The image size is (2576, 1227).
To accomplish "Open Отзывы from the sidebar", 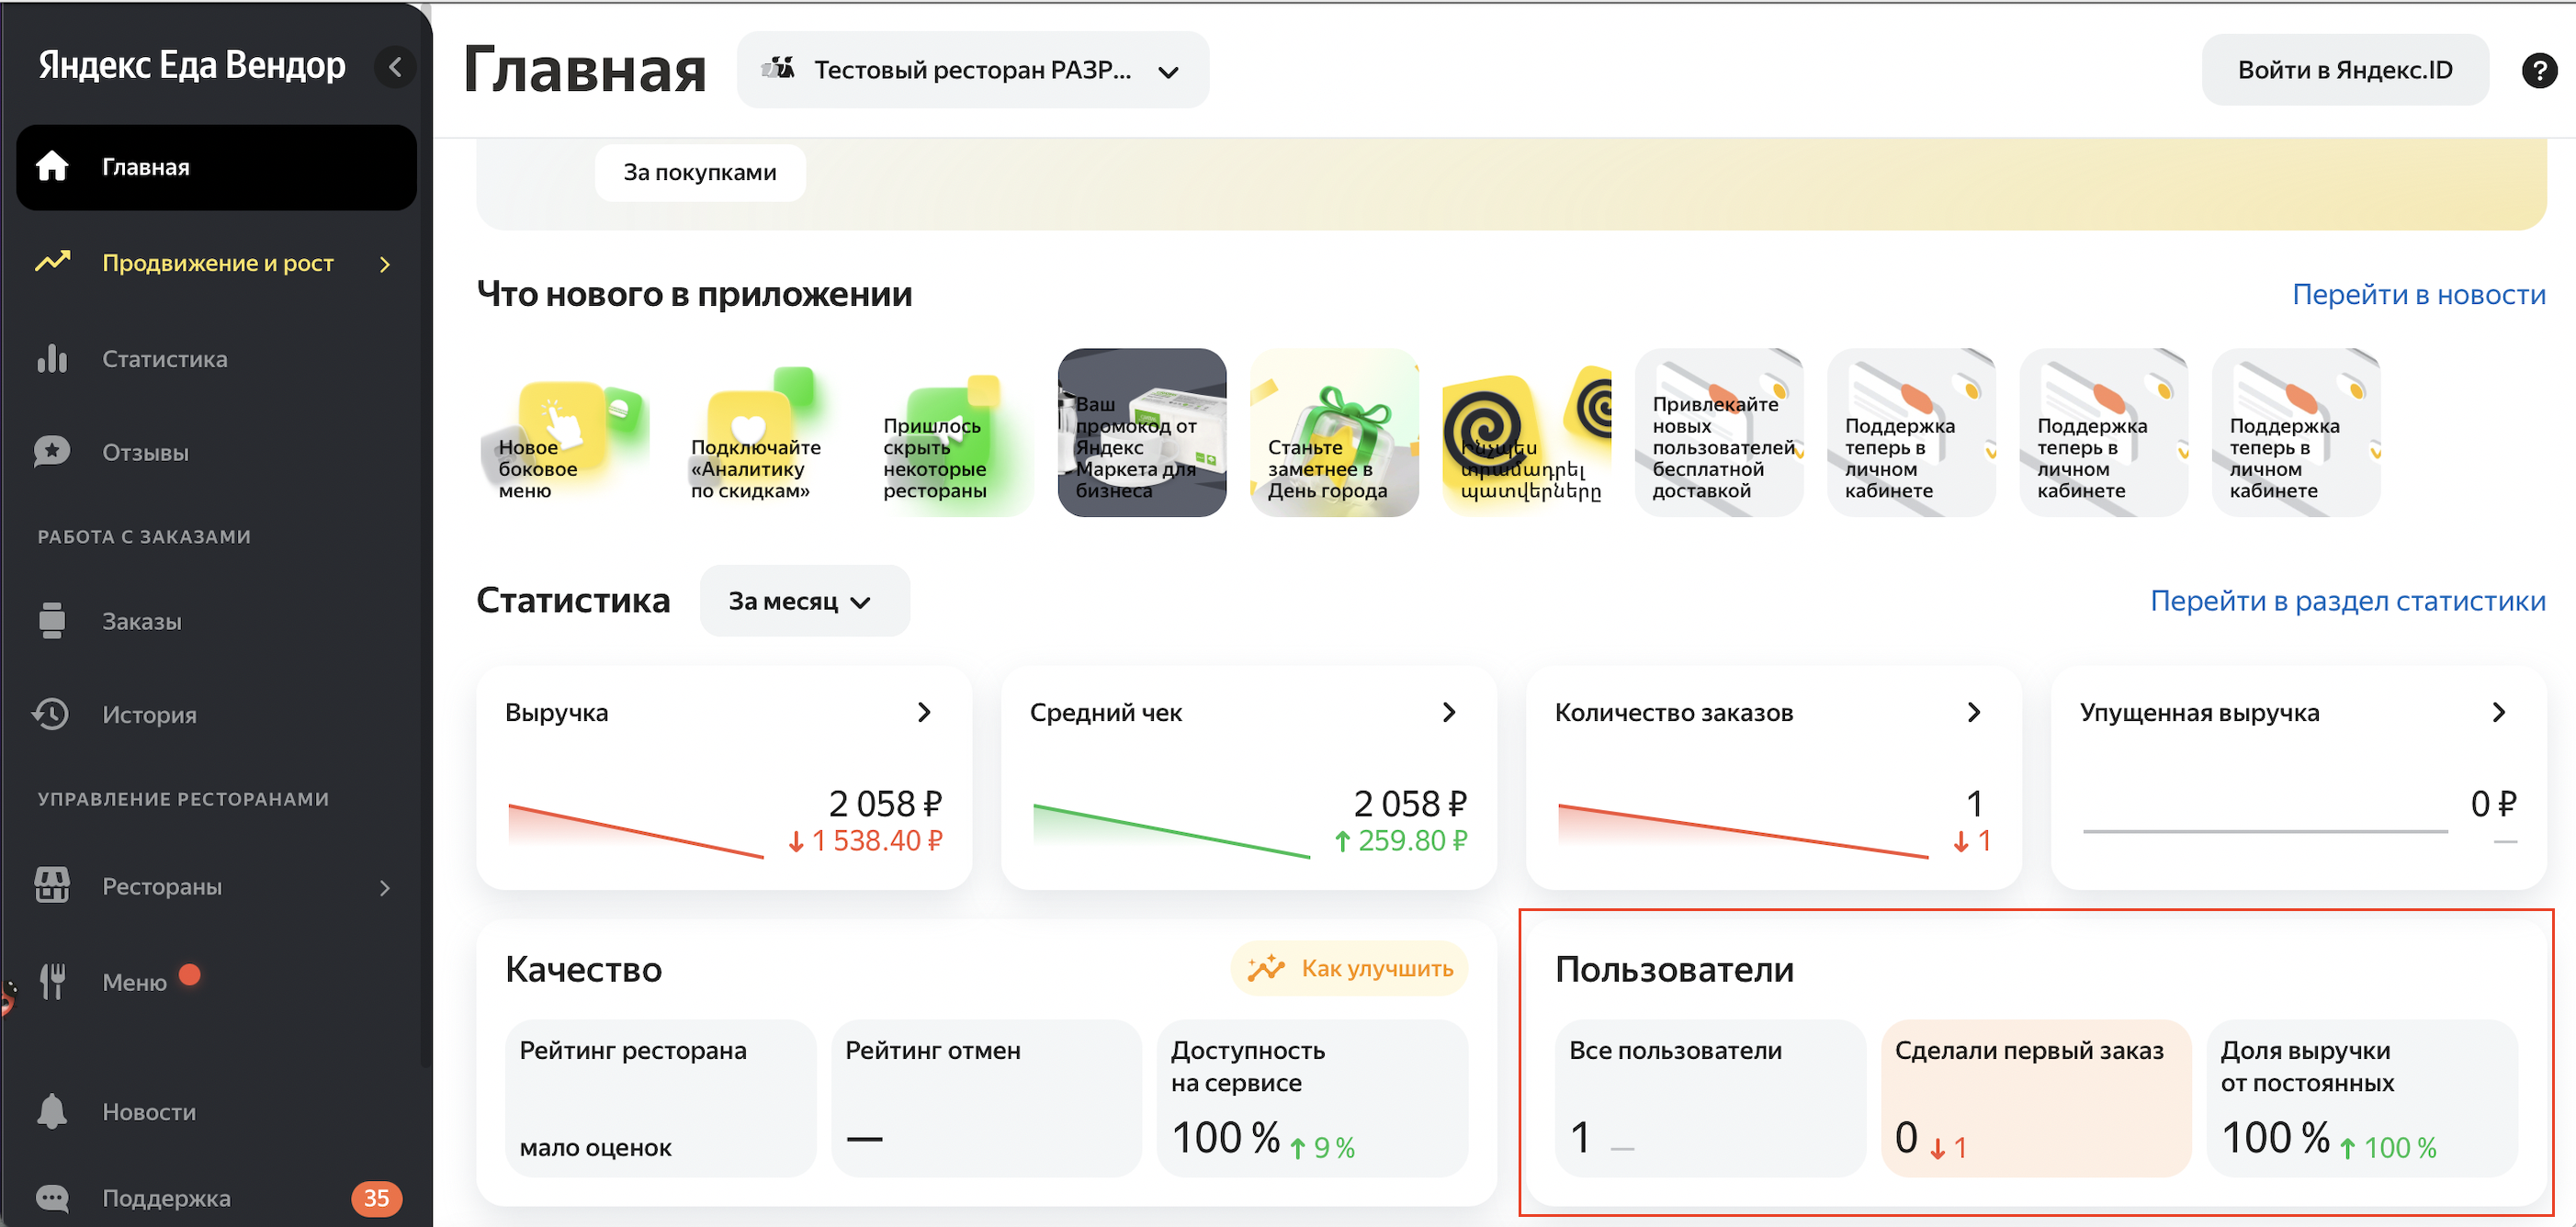I will click(x=216, y=452).
